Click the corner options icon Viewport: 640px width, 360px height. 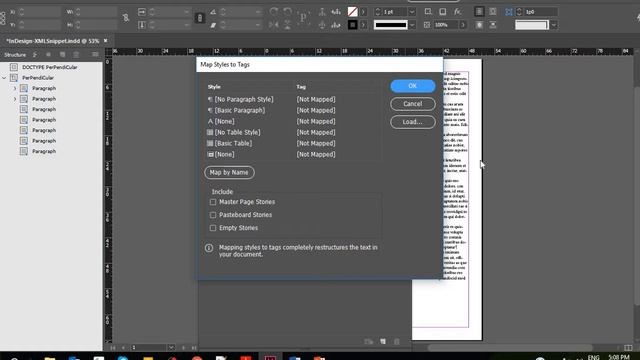(x=509, y=12)
